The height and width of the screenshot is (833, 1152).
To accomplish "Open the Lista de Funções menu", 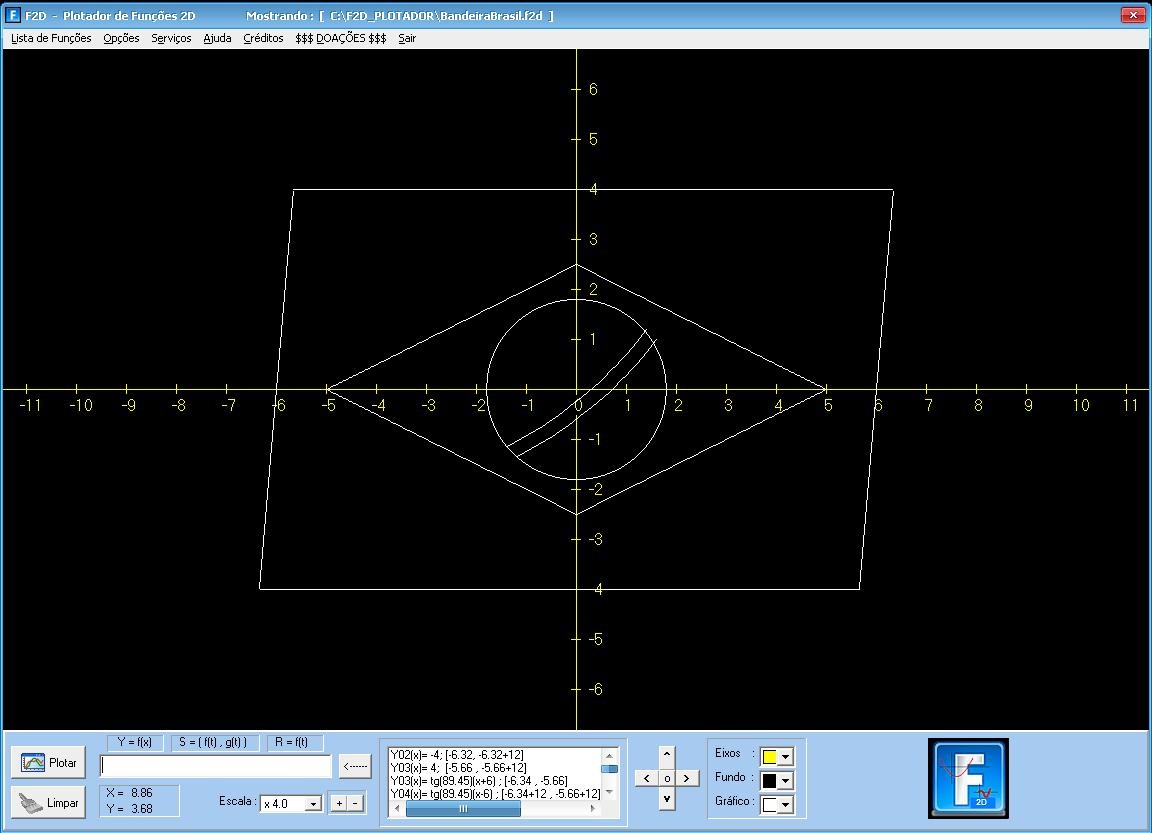I will point(51,38).
